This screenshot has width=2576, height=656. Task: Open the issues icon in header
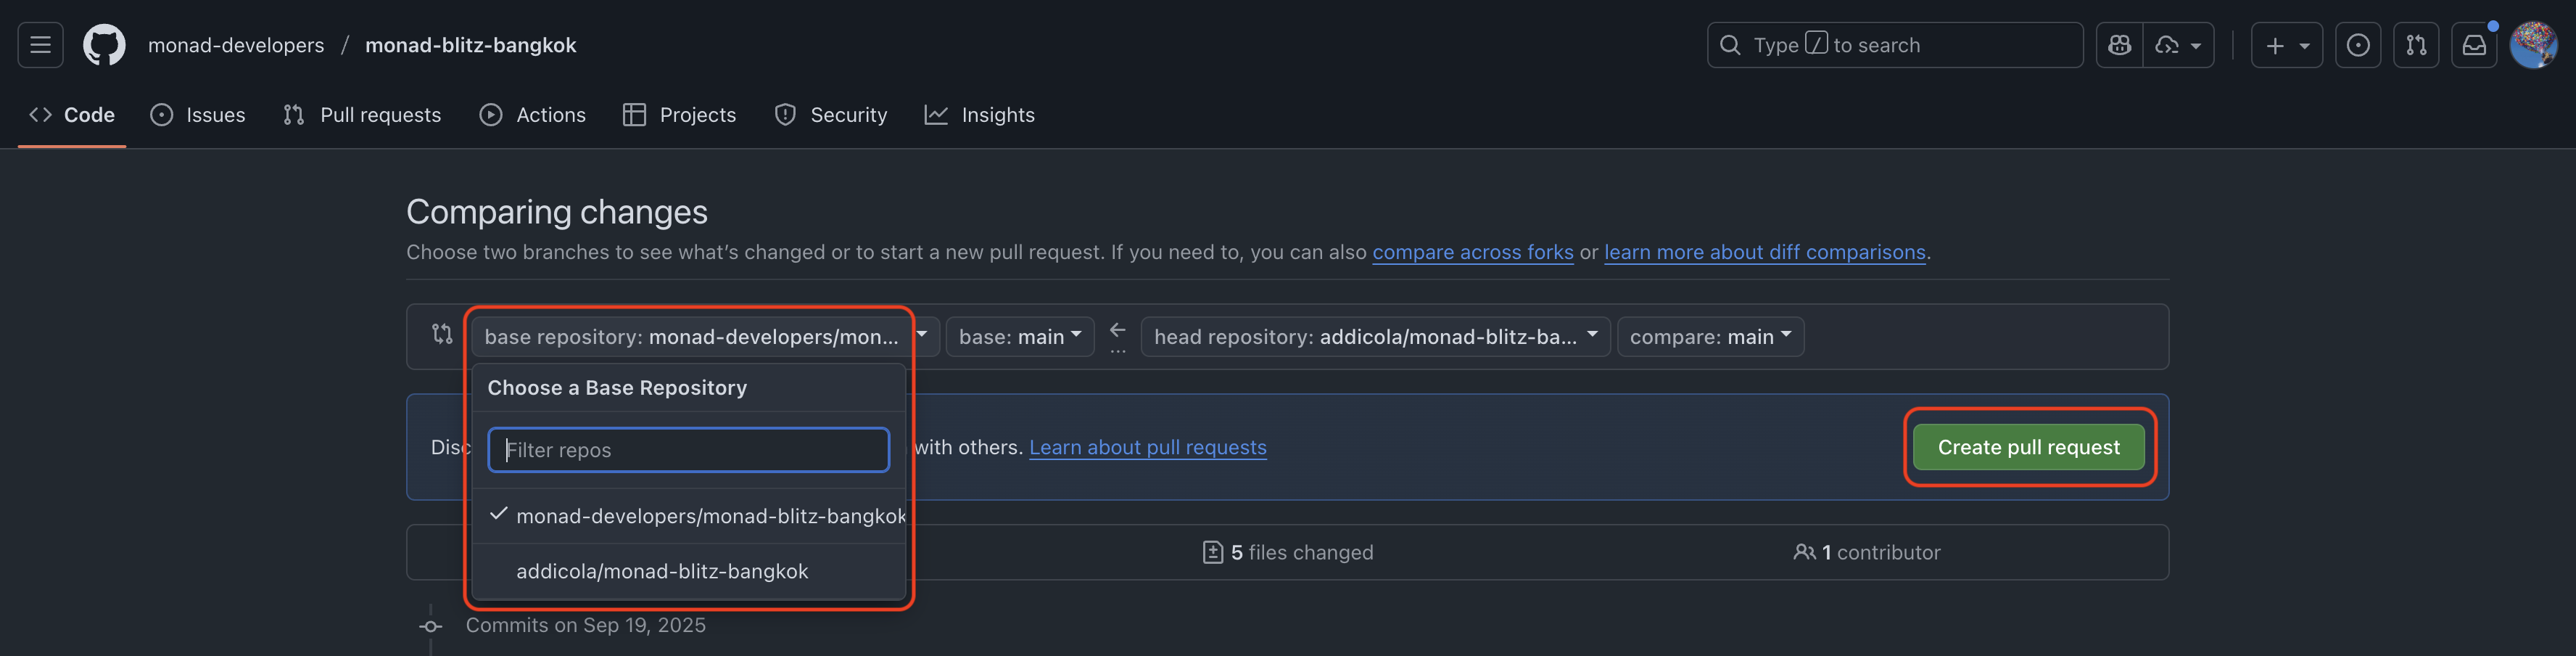point(2357,45)
